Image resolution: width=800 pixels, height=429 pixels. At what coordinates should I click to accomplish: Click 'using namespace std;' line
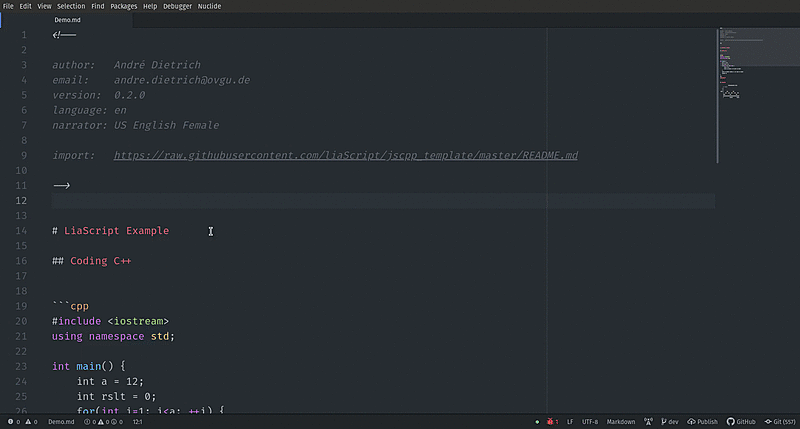113,336
